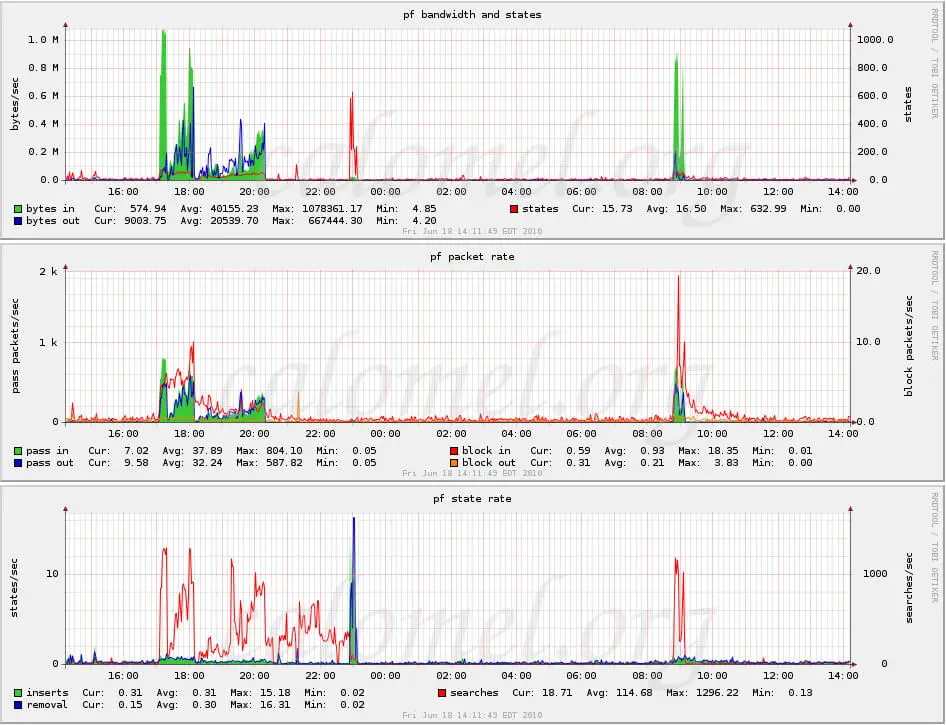Click the '22:00' time label on state rate graph
The image size is (946, 725).
pyautogui.click(x=320, y=676)
